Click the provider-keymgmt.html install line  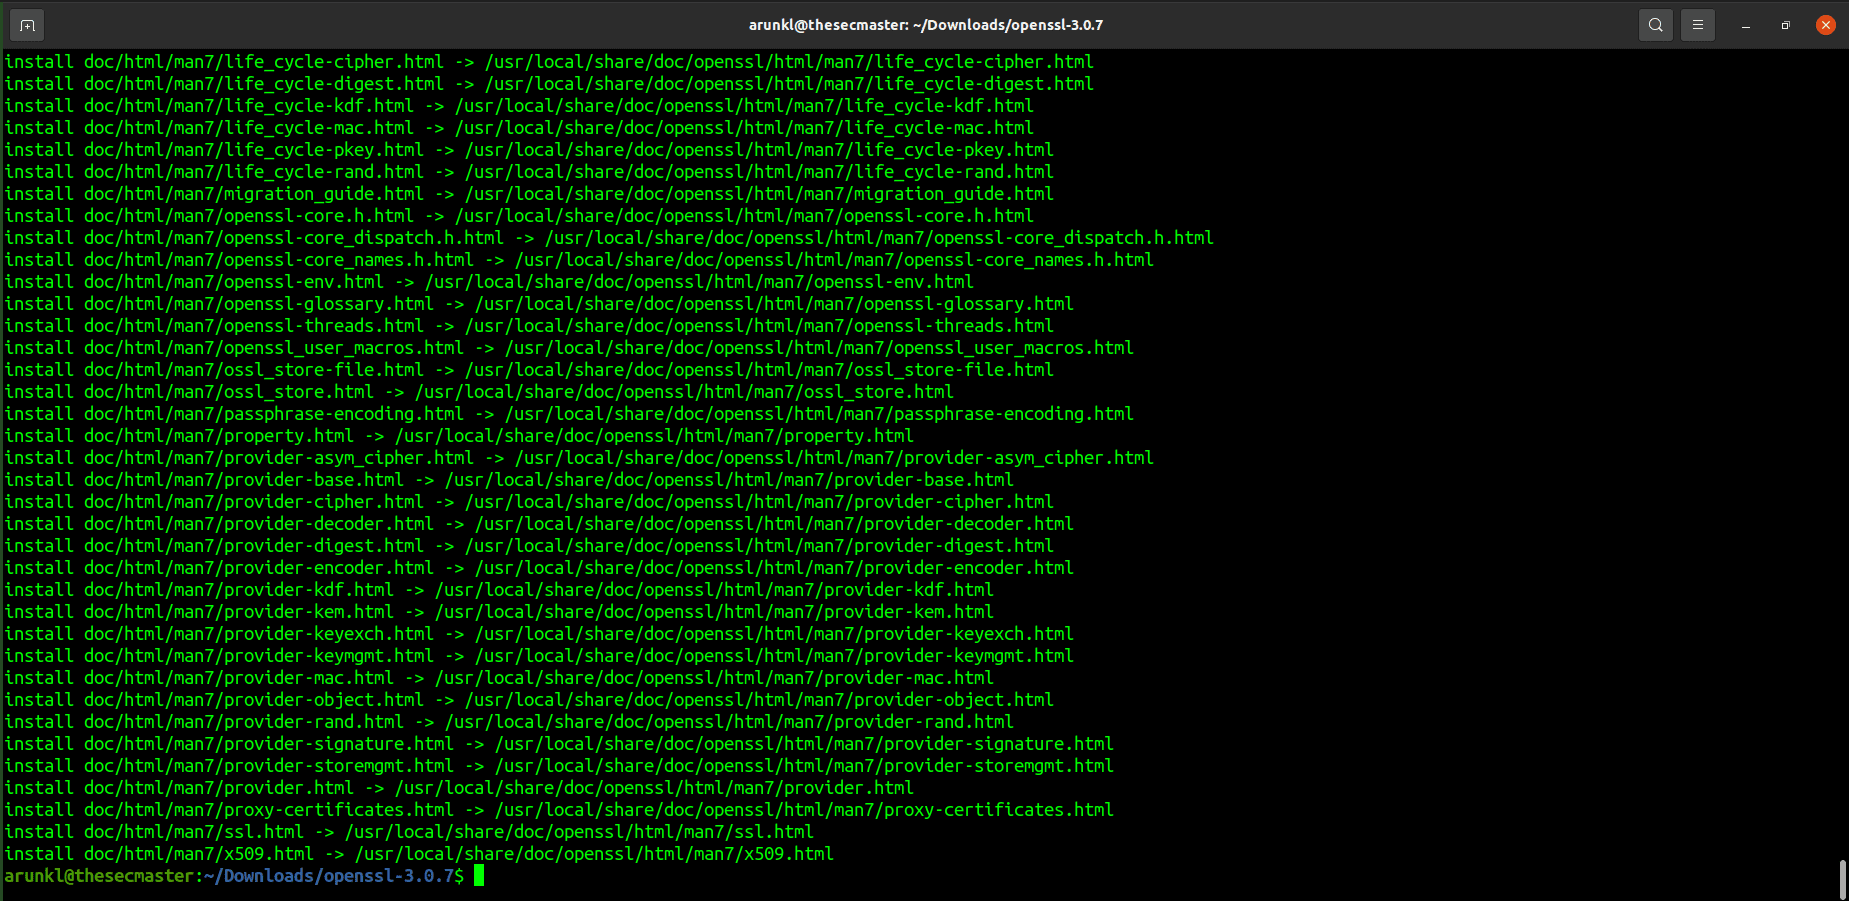tap(539, 656)
